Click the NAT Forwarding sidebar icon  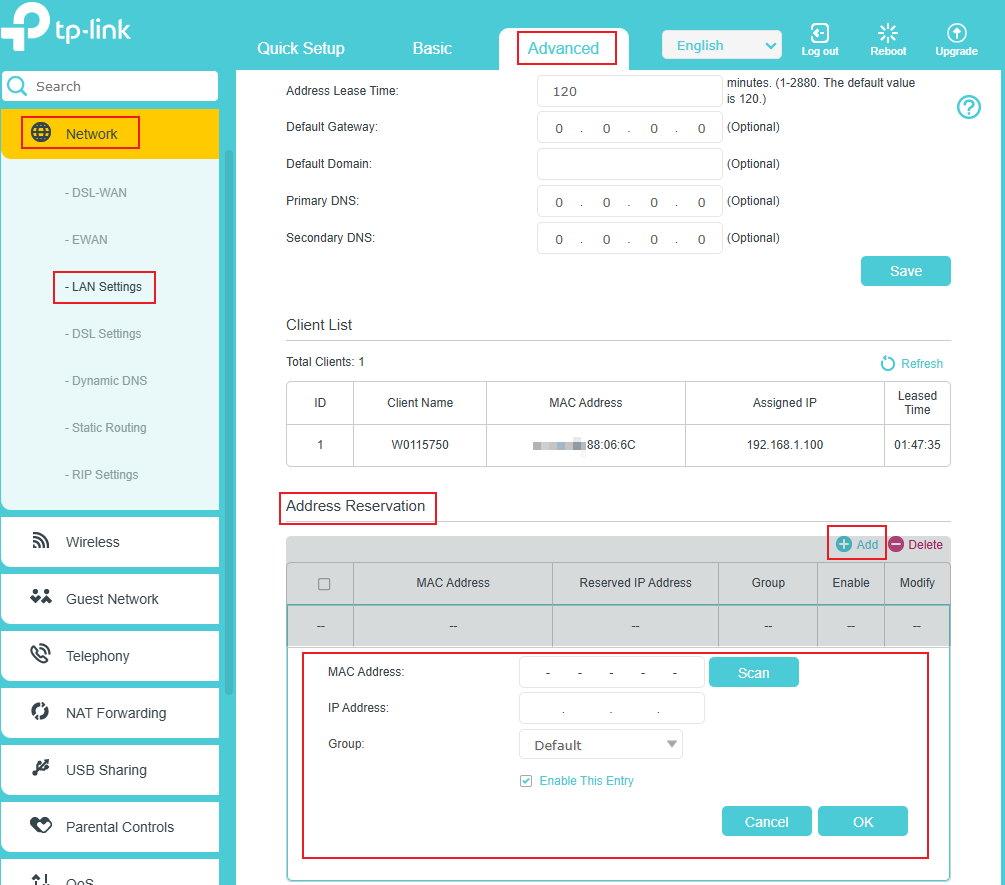[x=41, y=713]
